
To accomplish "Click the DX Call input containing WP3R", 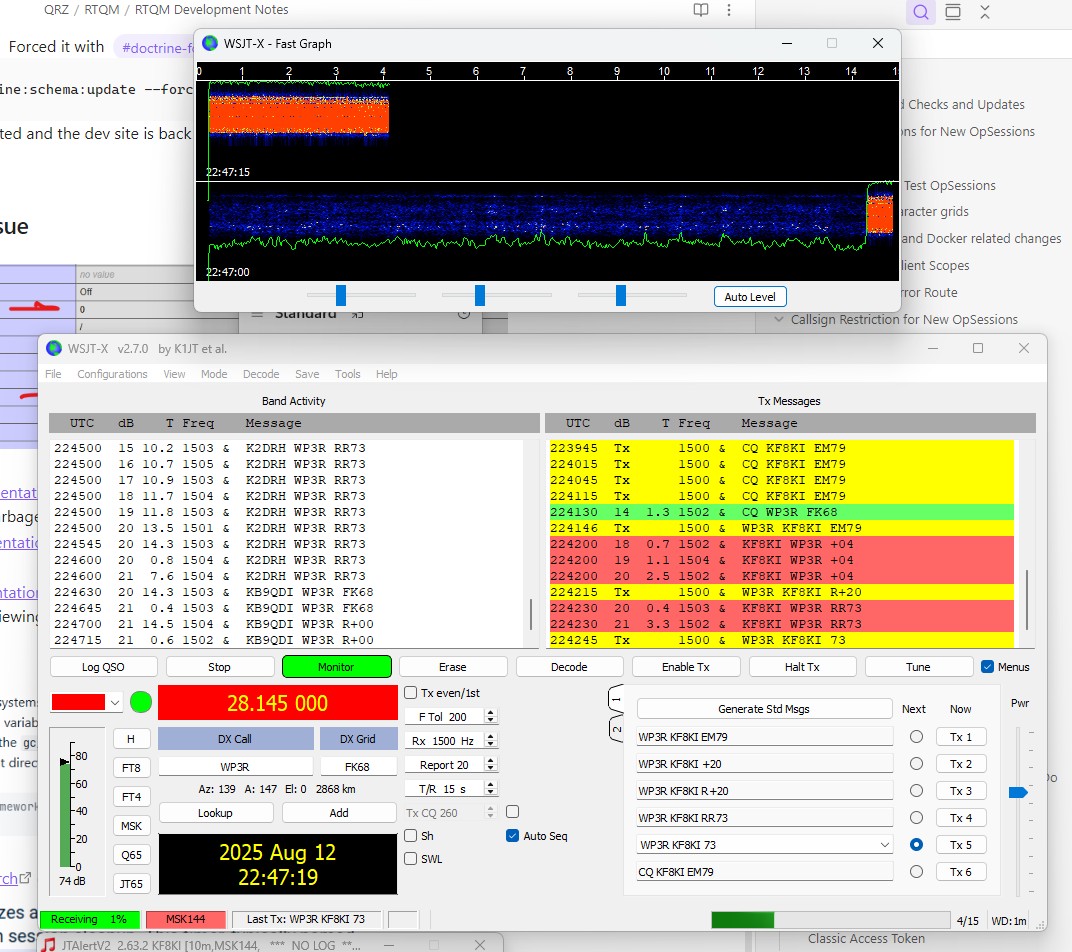I will (x=235, y=767).
